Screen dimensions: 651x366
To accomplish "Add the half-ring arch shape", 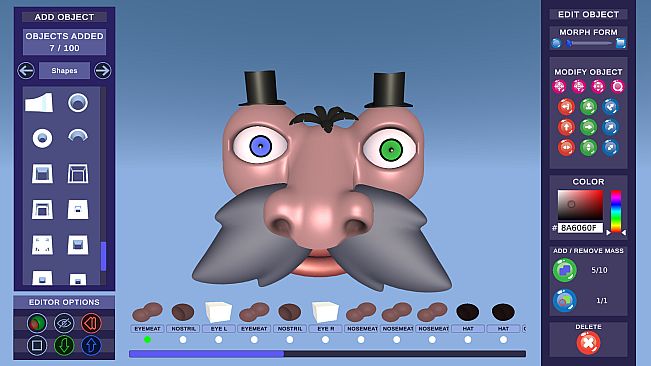I will pyautogui.click(x=78, y=136).
